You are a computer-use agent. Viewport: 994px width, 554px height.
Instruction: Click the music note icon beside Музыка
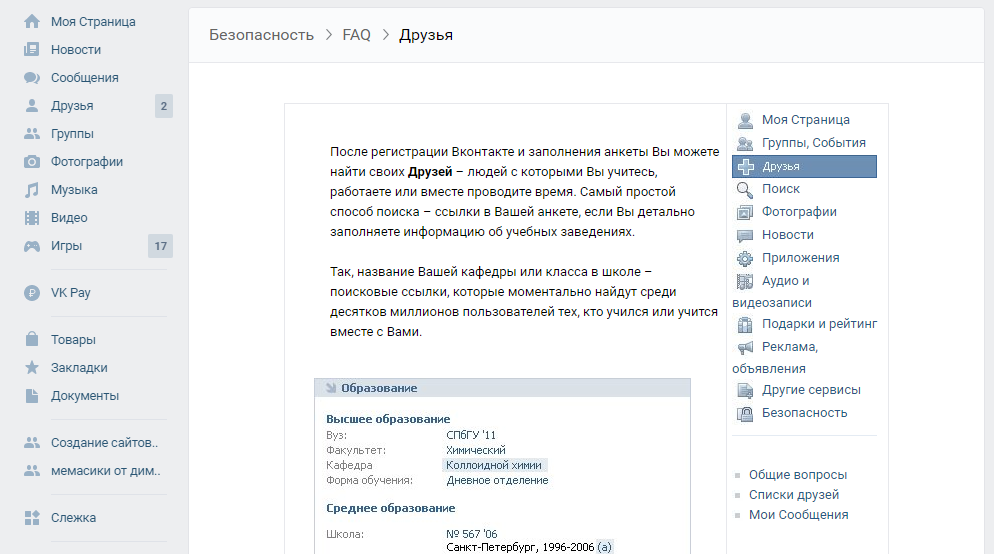32,190
